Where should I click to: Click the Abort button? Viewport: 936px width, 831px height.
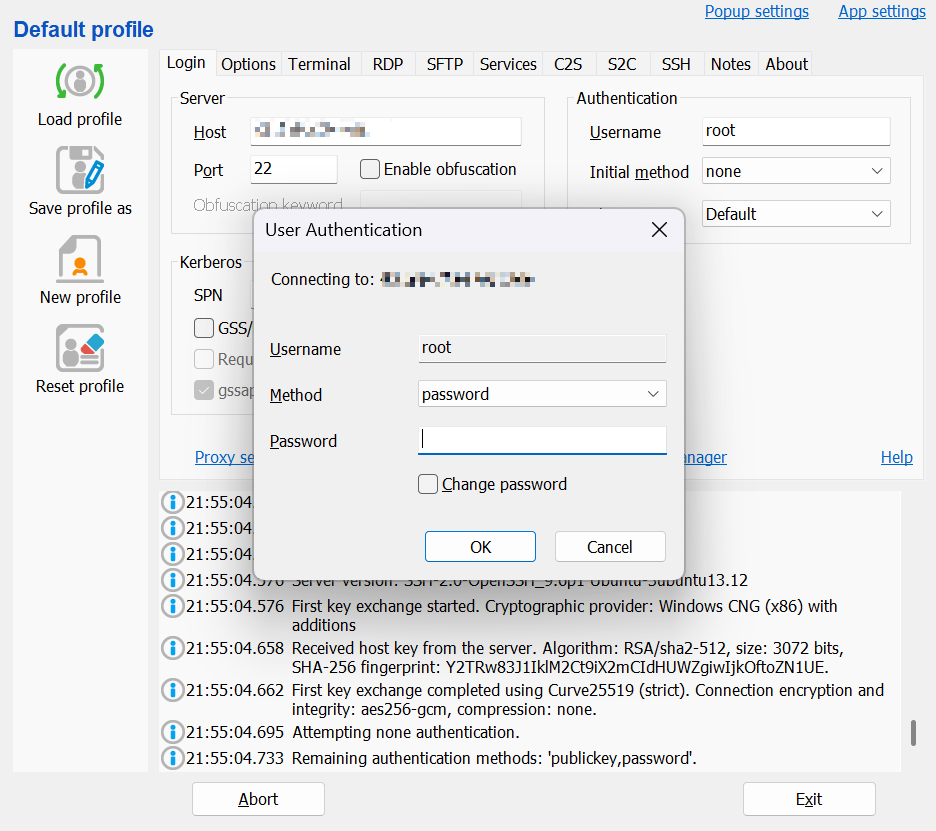coord(258,799)
